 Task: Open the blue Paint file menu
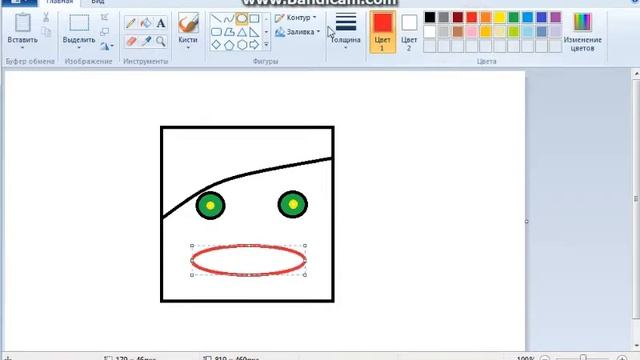coord(19,2)
